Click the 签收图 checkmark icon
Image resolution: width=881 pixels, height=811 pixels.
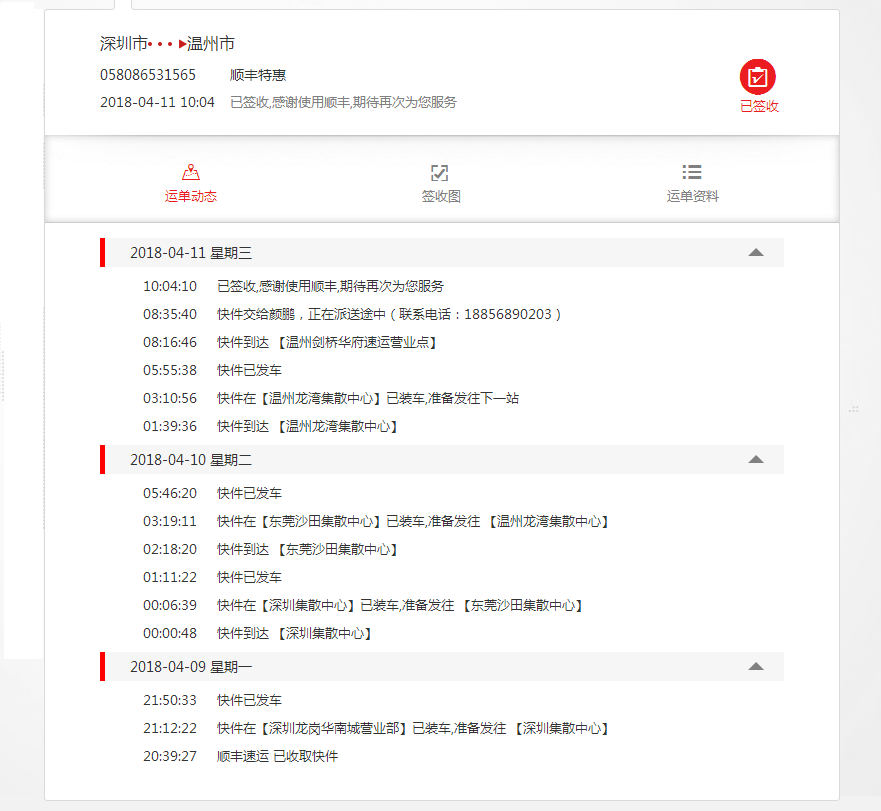pos(439,173)
